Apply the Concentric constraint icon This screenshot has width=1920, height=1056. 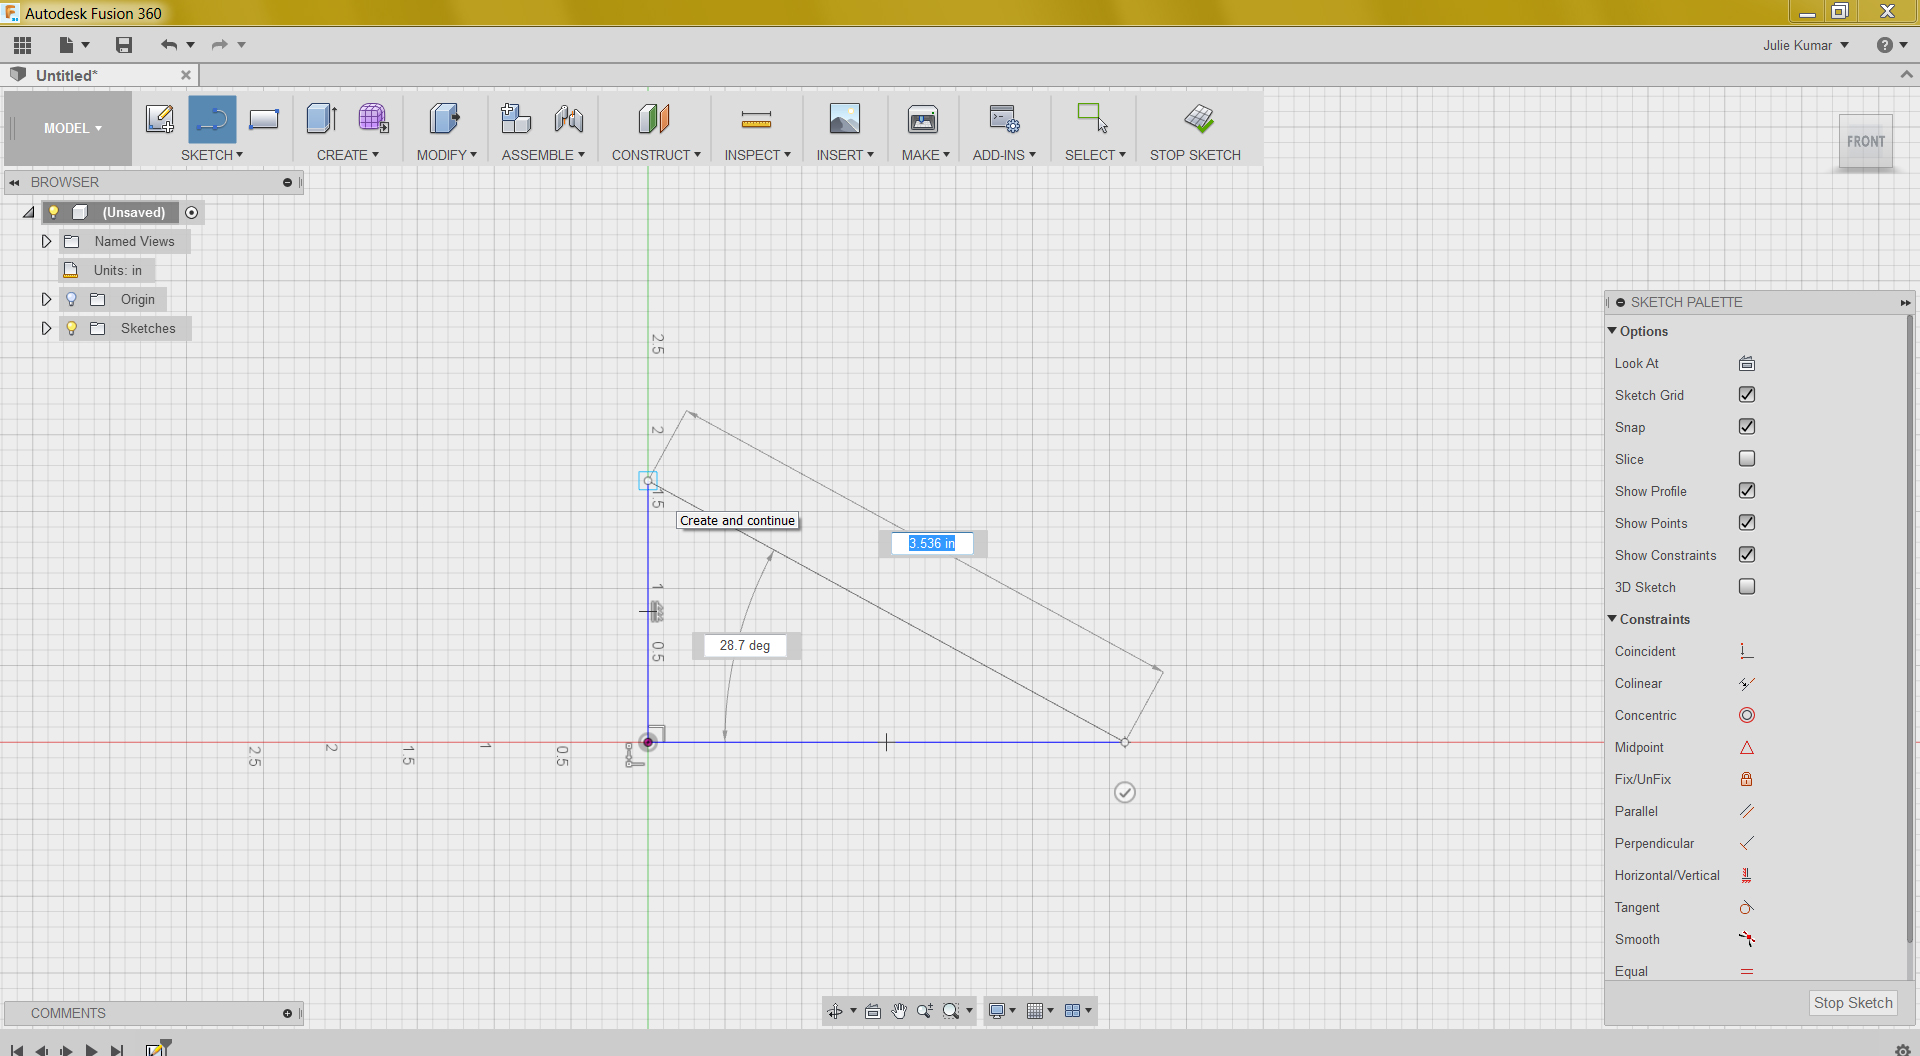pyautogui.click(x=1747, y=715)
